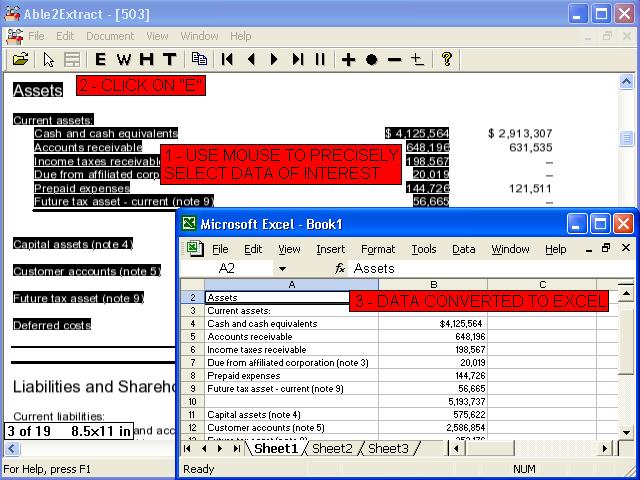Click the plus-minus zoom icon

(x=417, y=60)
